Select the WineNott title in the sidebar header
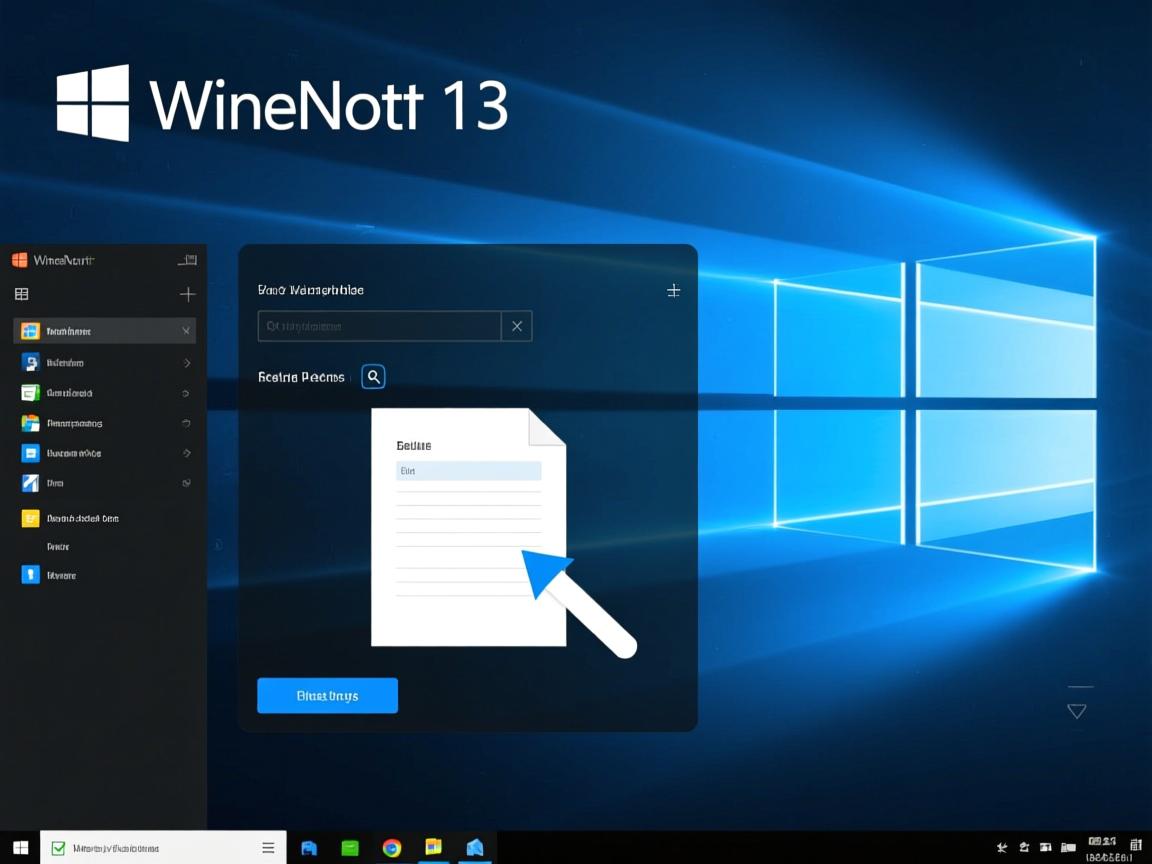The image size is (1152, 864). [60, 259]
